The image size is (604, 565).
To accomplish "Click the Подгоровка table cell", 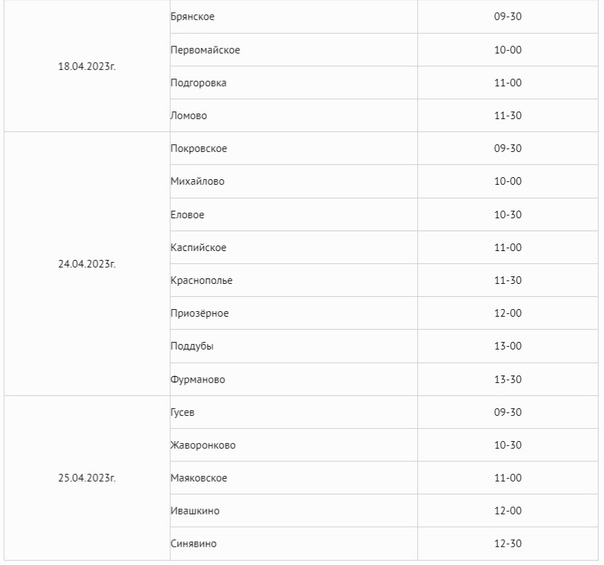I will click(x=198, y=83).
